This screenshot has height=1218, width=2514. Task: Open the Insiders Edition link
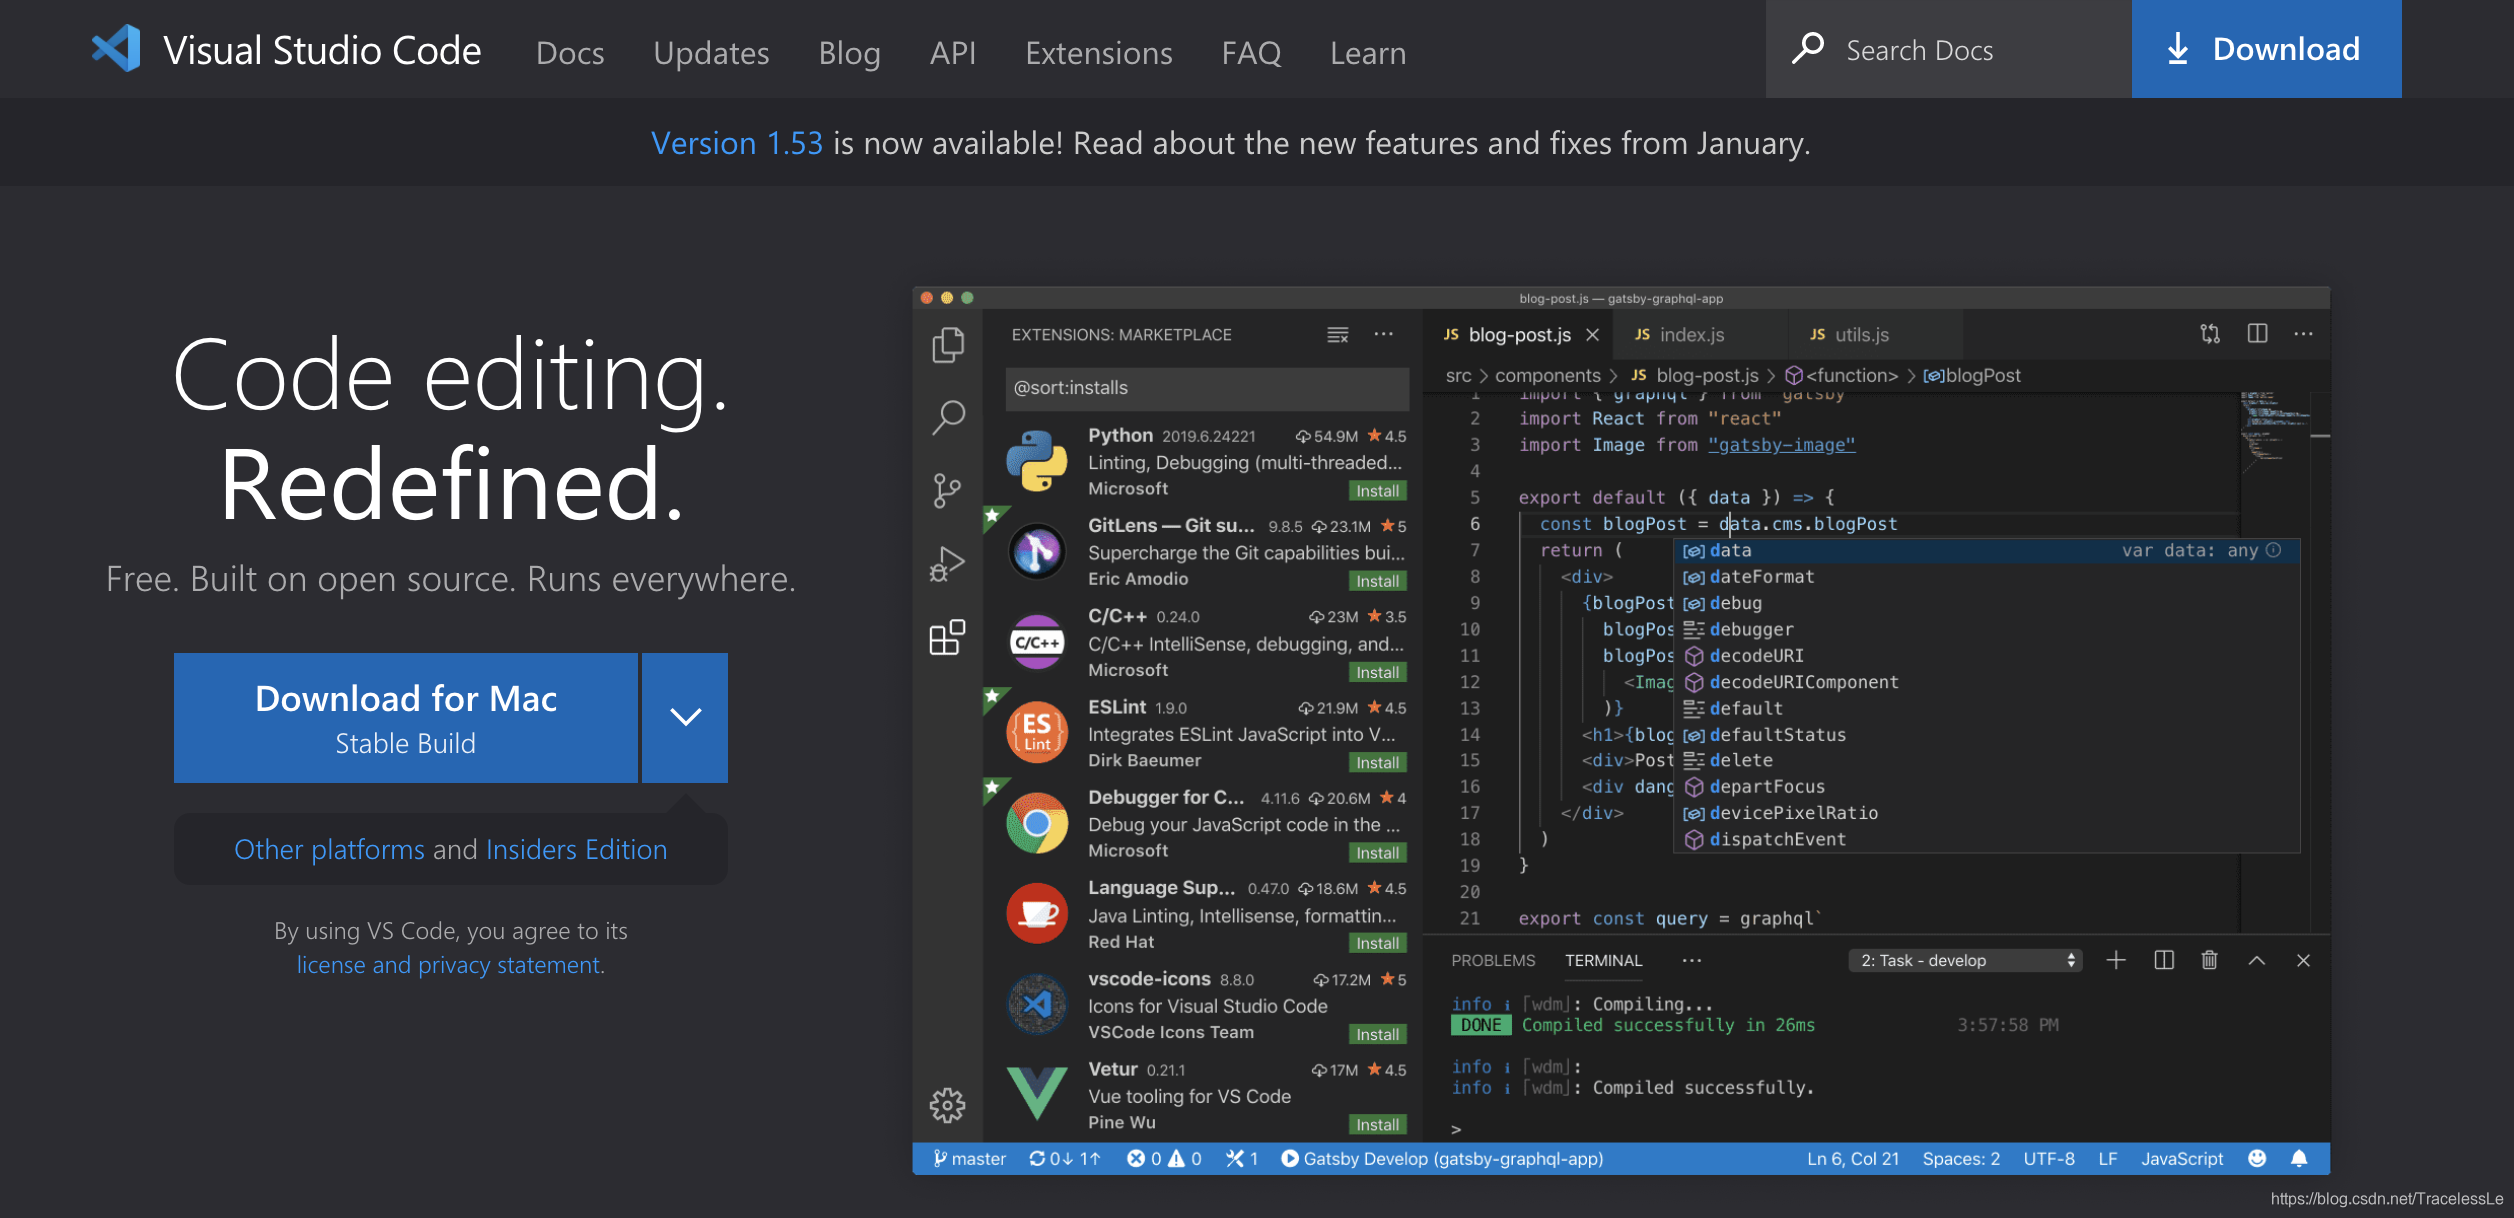(576, 849)
